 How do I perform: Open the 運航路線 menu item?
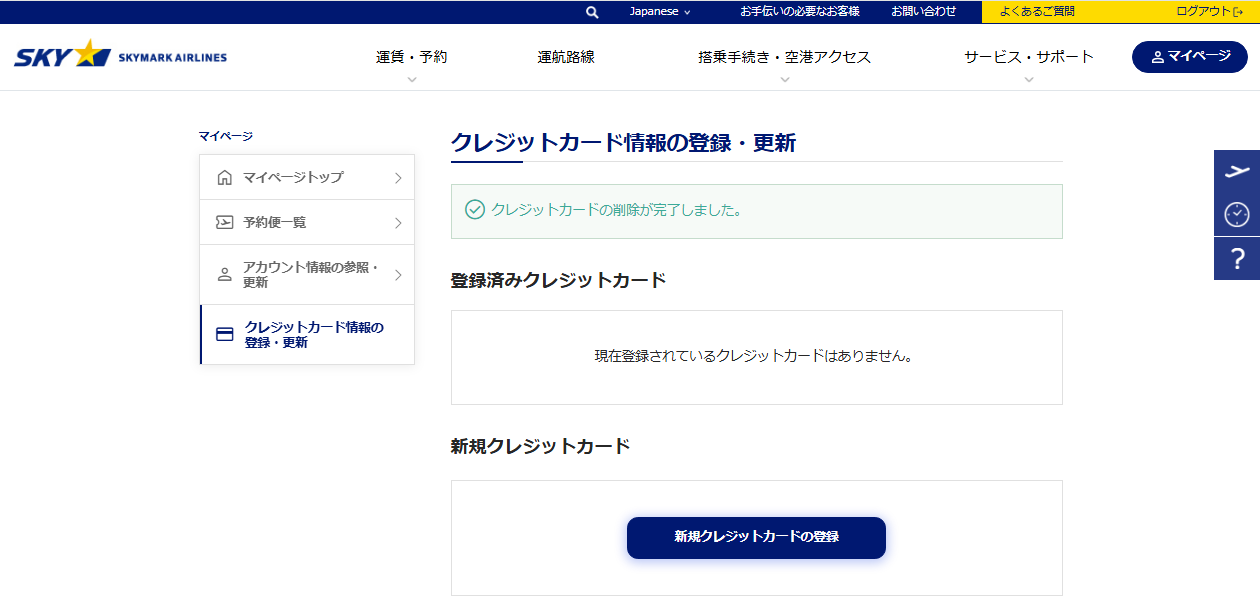coord(566,57)
